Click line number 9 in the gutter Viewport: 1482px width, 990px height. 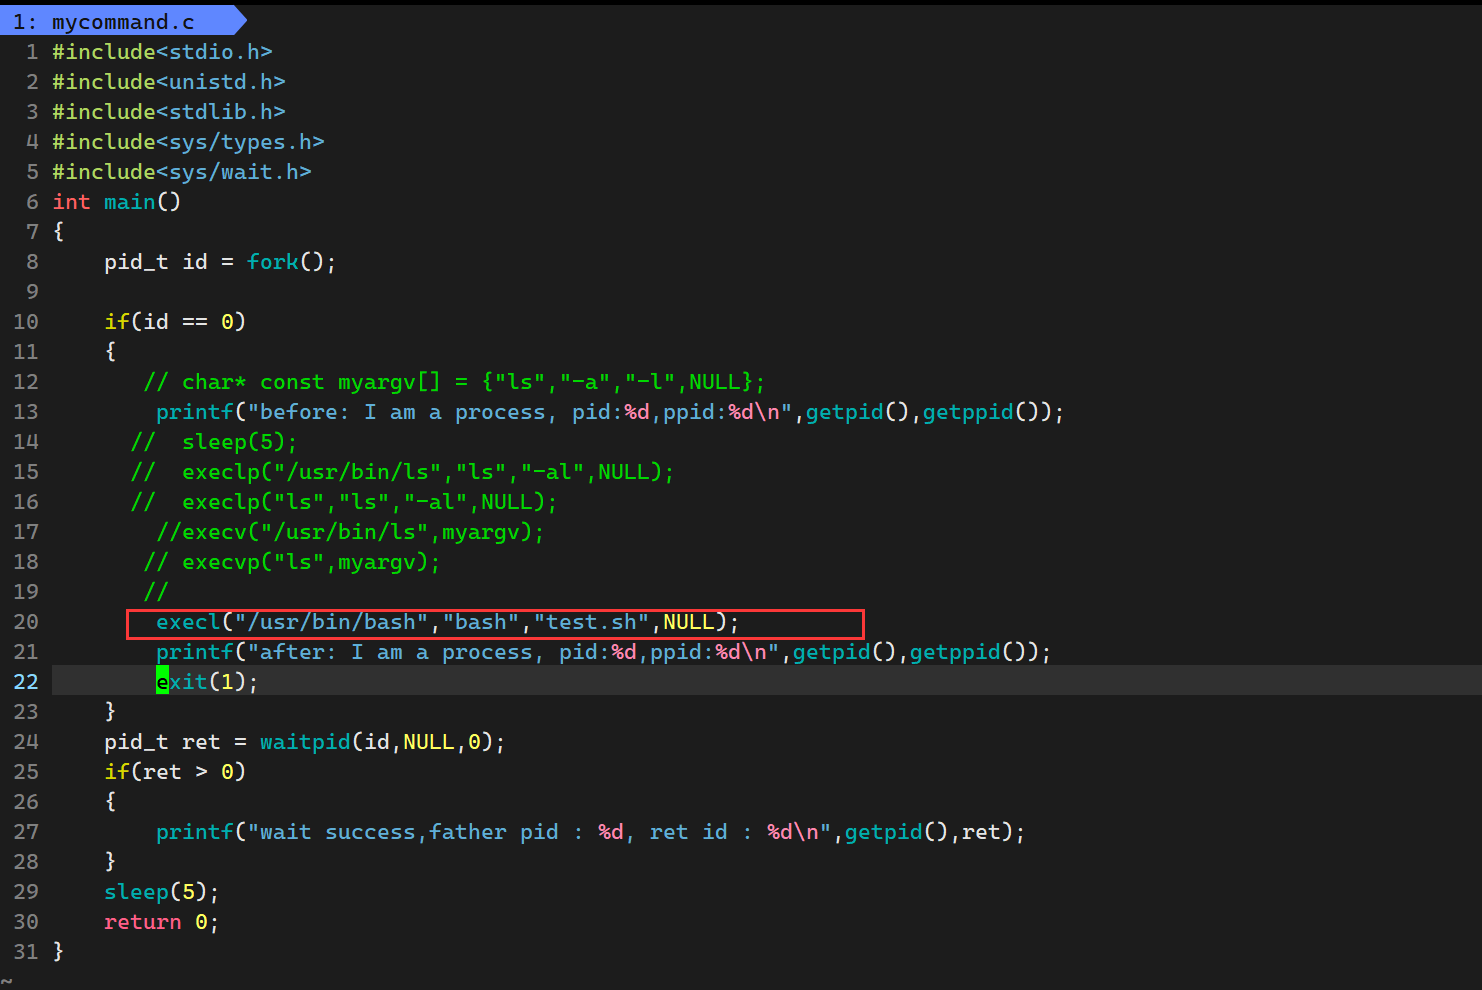pos(32,292)
